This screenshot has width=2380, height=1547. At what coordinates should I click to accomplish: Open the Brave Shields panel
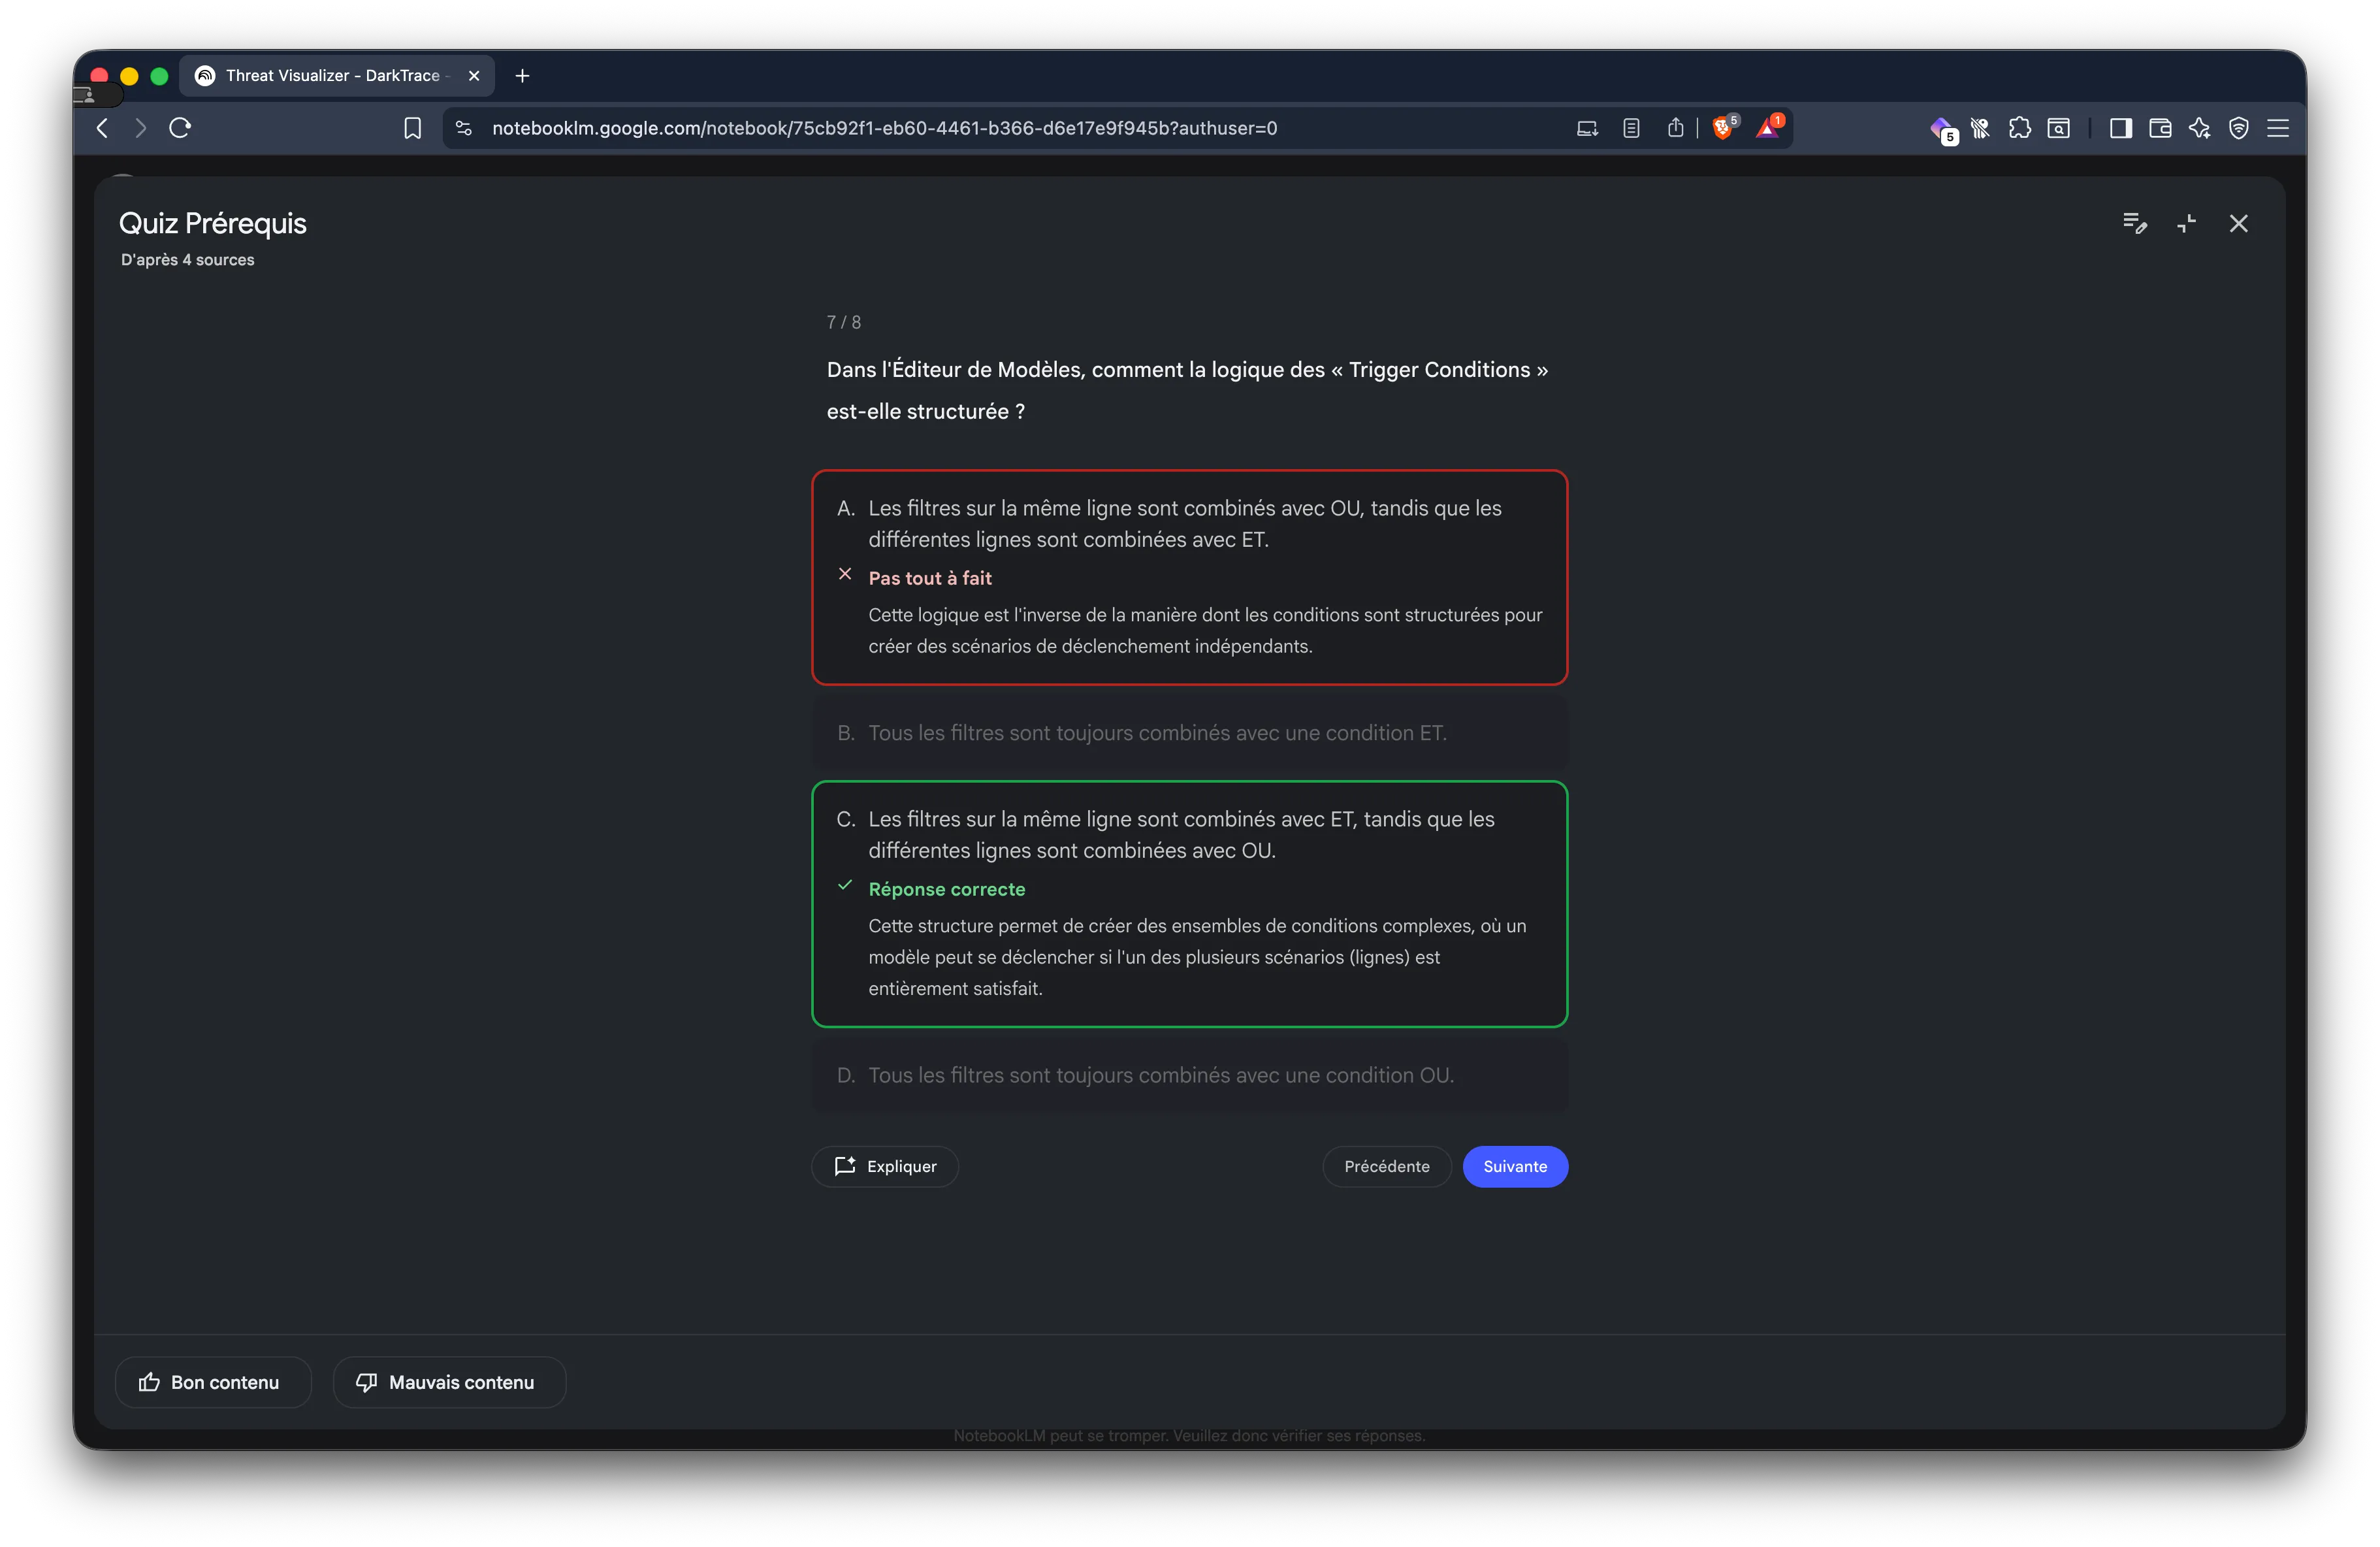coord(1724,128)
